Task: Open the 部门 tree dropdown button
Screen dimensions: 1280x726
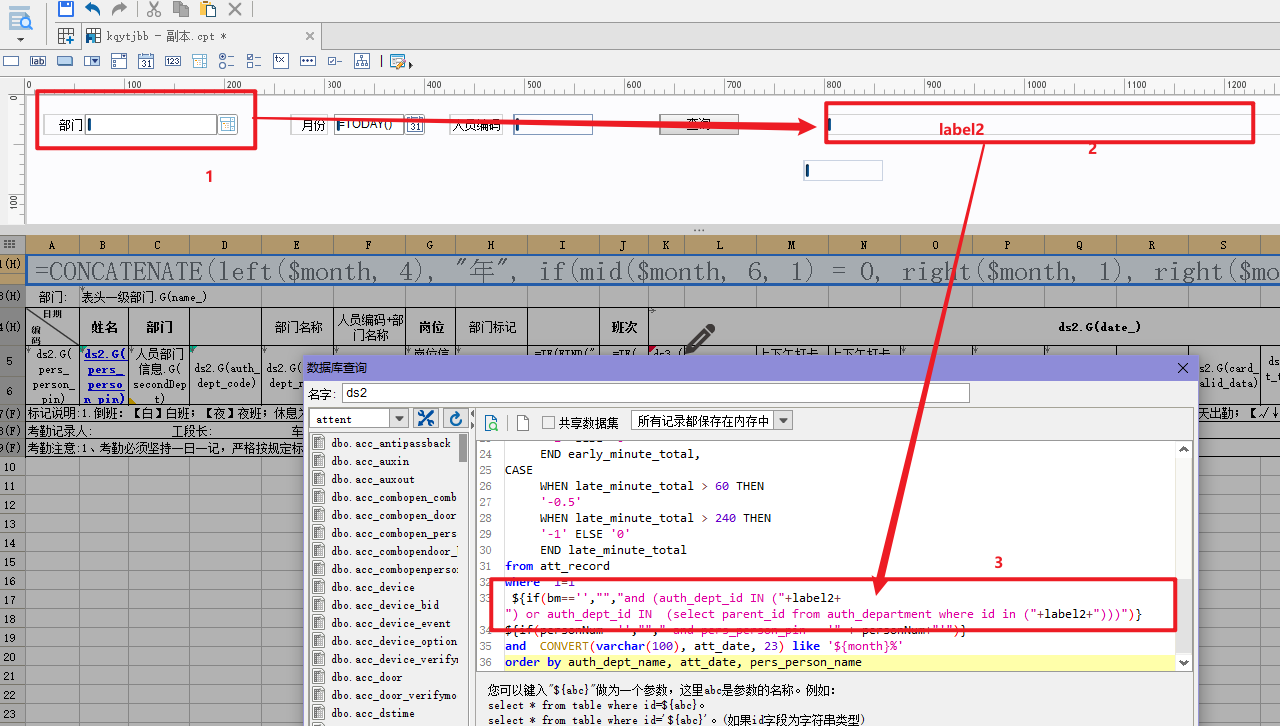Action: (x=228, y=124)
